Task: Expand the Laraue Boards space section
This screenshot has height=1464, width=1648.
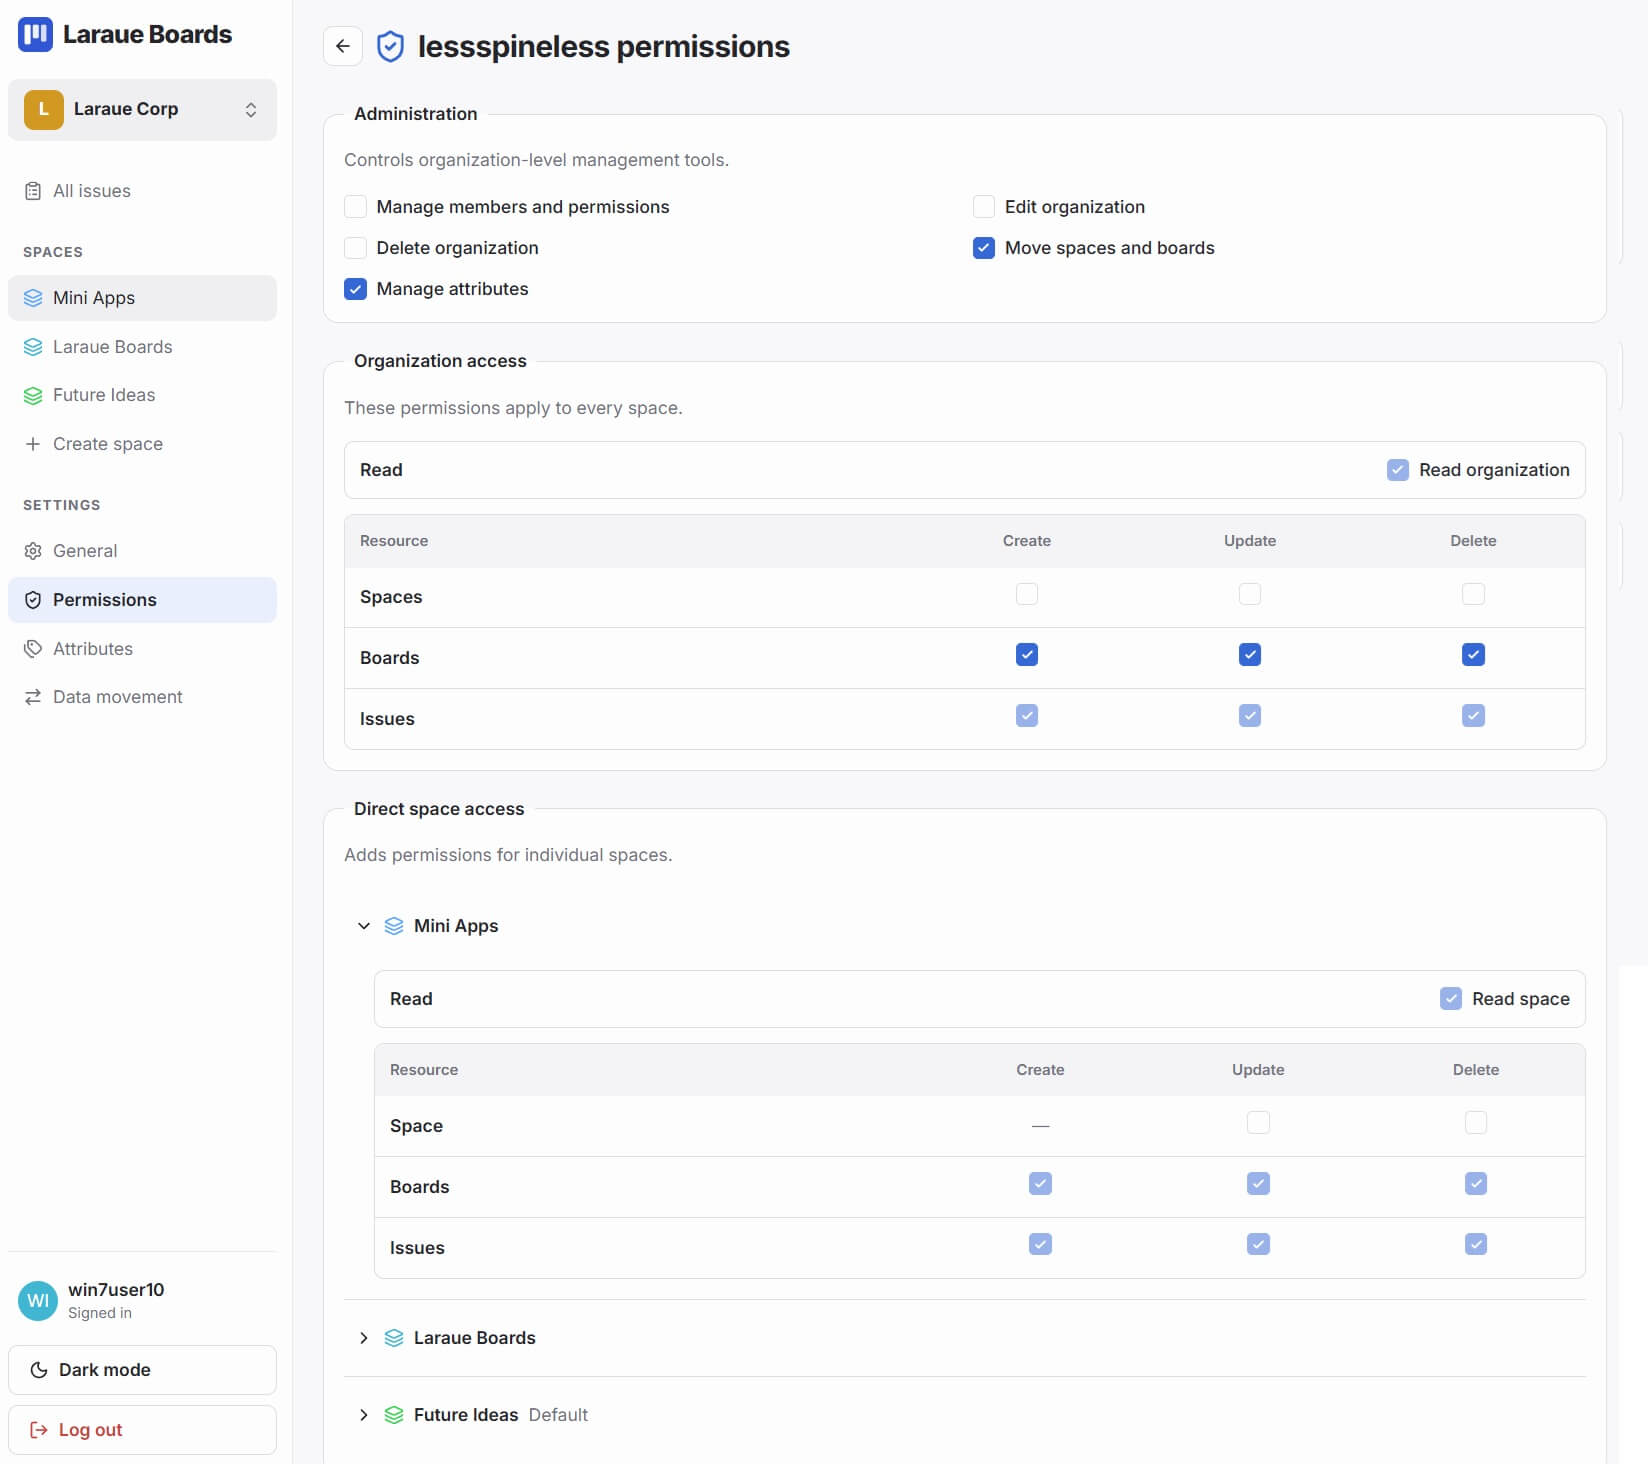Action: [x=364, y=1338]
